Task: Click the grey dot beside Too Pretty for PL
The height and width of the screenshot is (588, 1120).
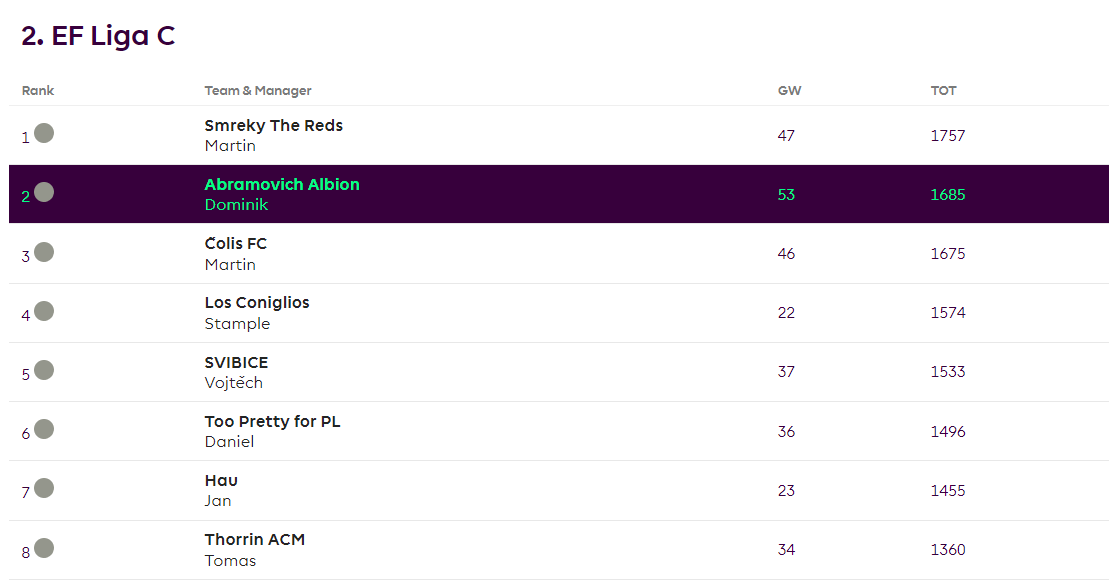Action: click(x=44, y=429)
